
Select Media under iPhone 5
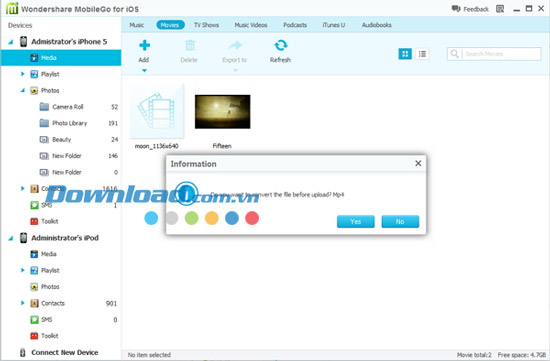pyautogui.click(x=61, y=58)
